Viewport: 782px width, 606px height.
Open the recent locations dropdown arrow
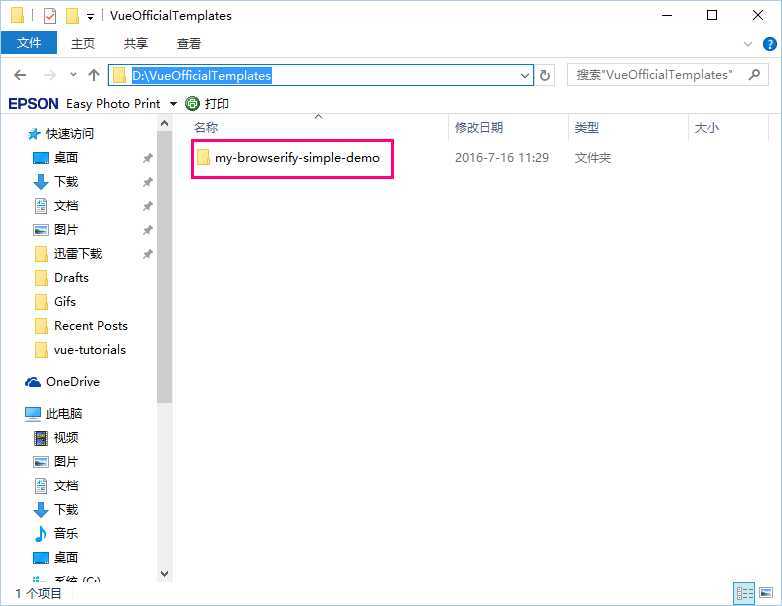click(x=73, y=75)
